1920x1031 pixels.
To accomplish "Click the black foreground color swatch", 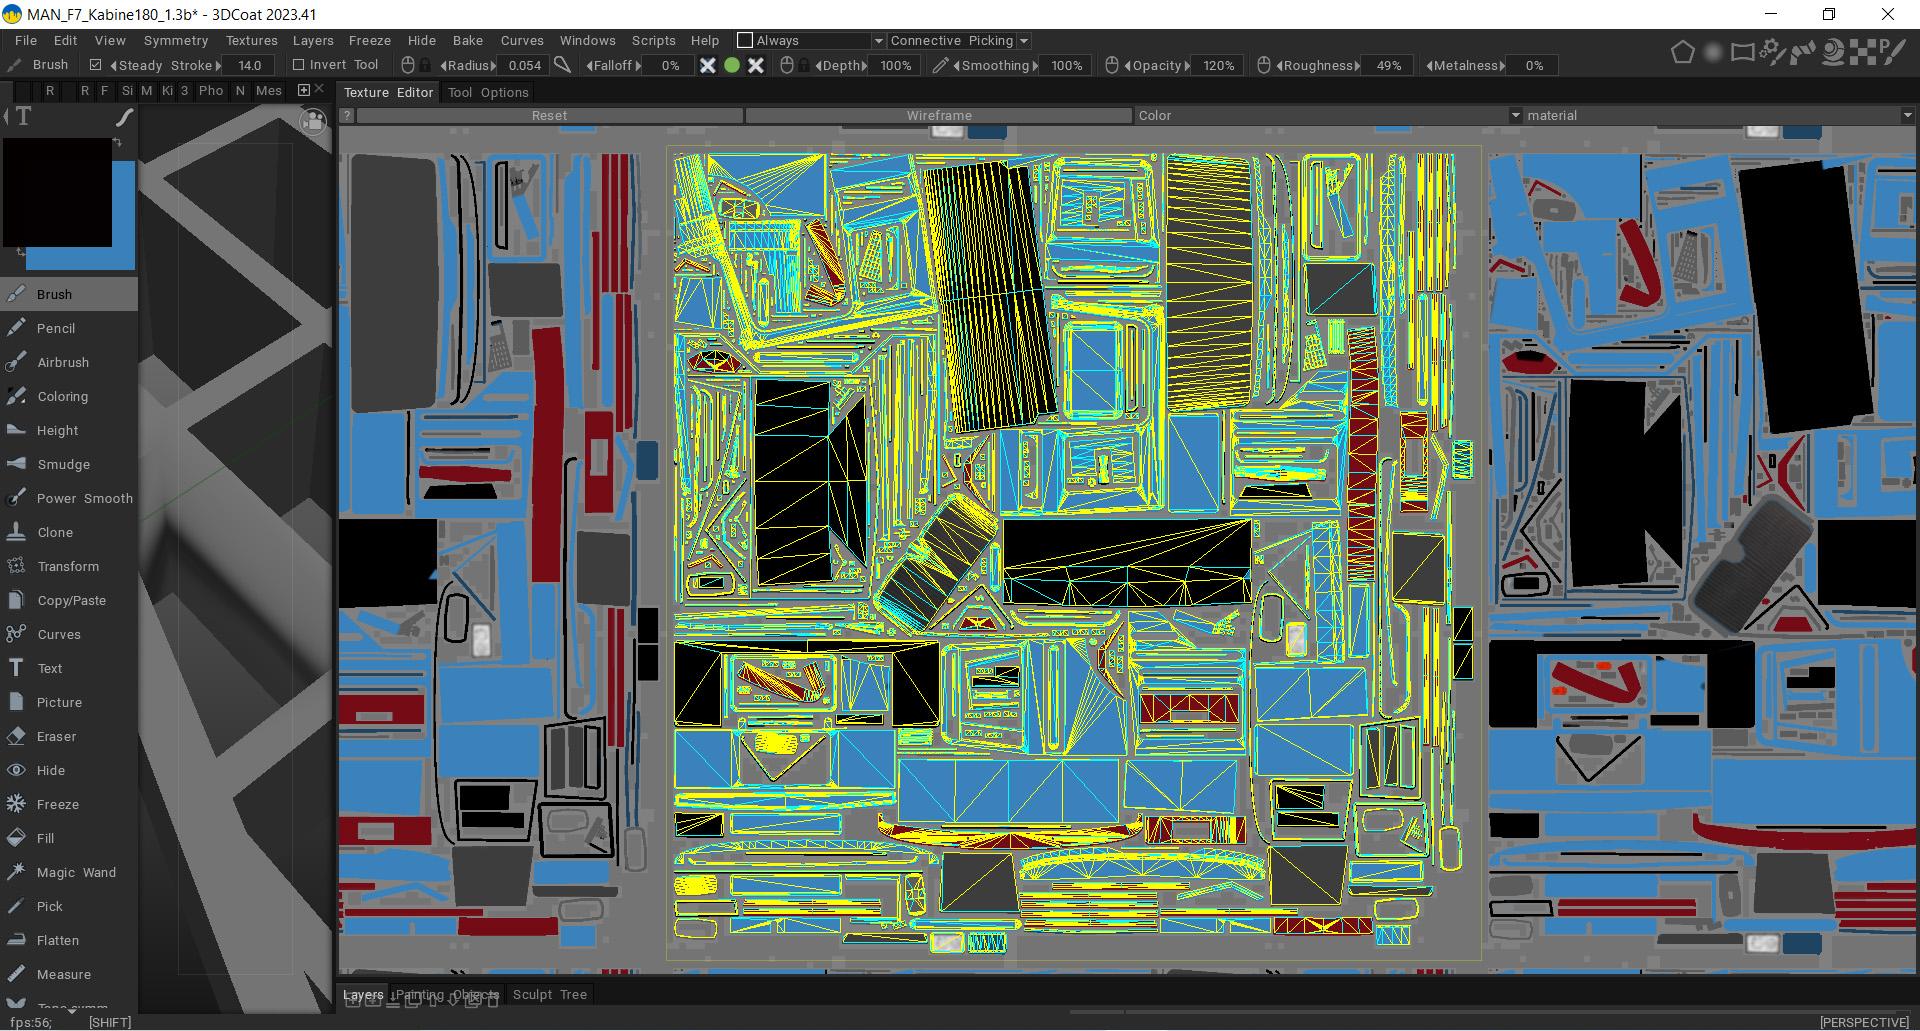I will click(57, 192).
